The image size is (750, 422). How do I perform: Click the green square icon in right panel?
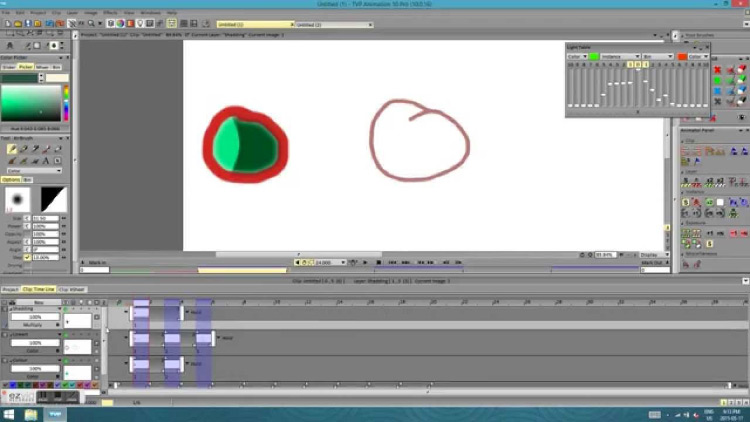[717, 80]
